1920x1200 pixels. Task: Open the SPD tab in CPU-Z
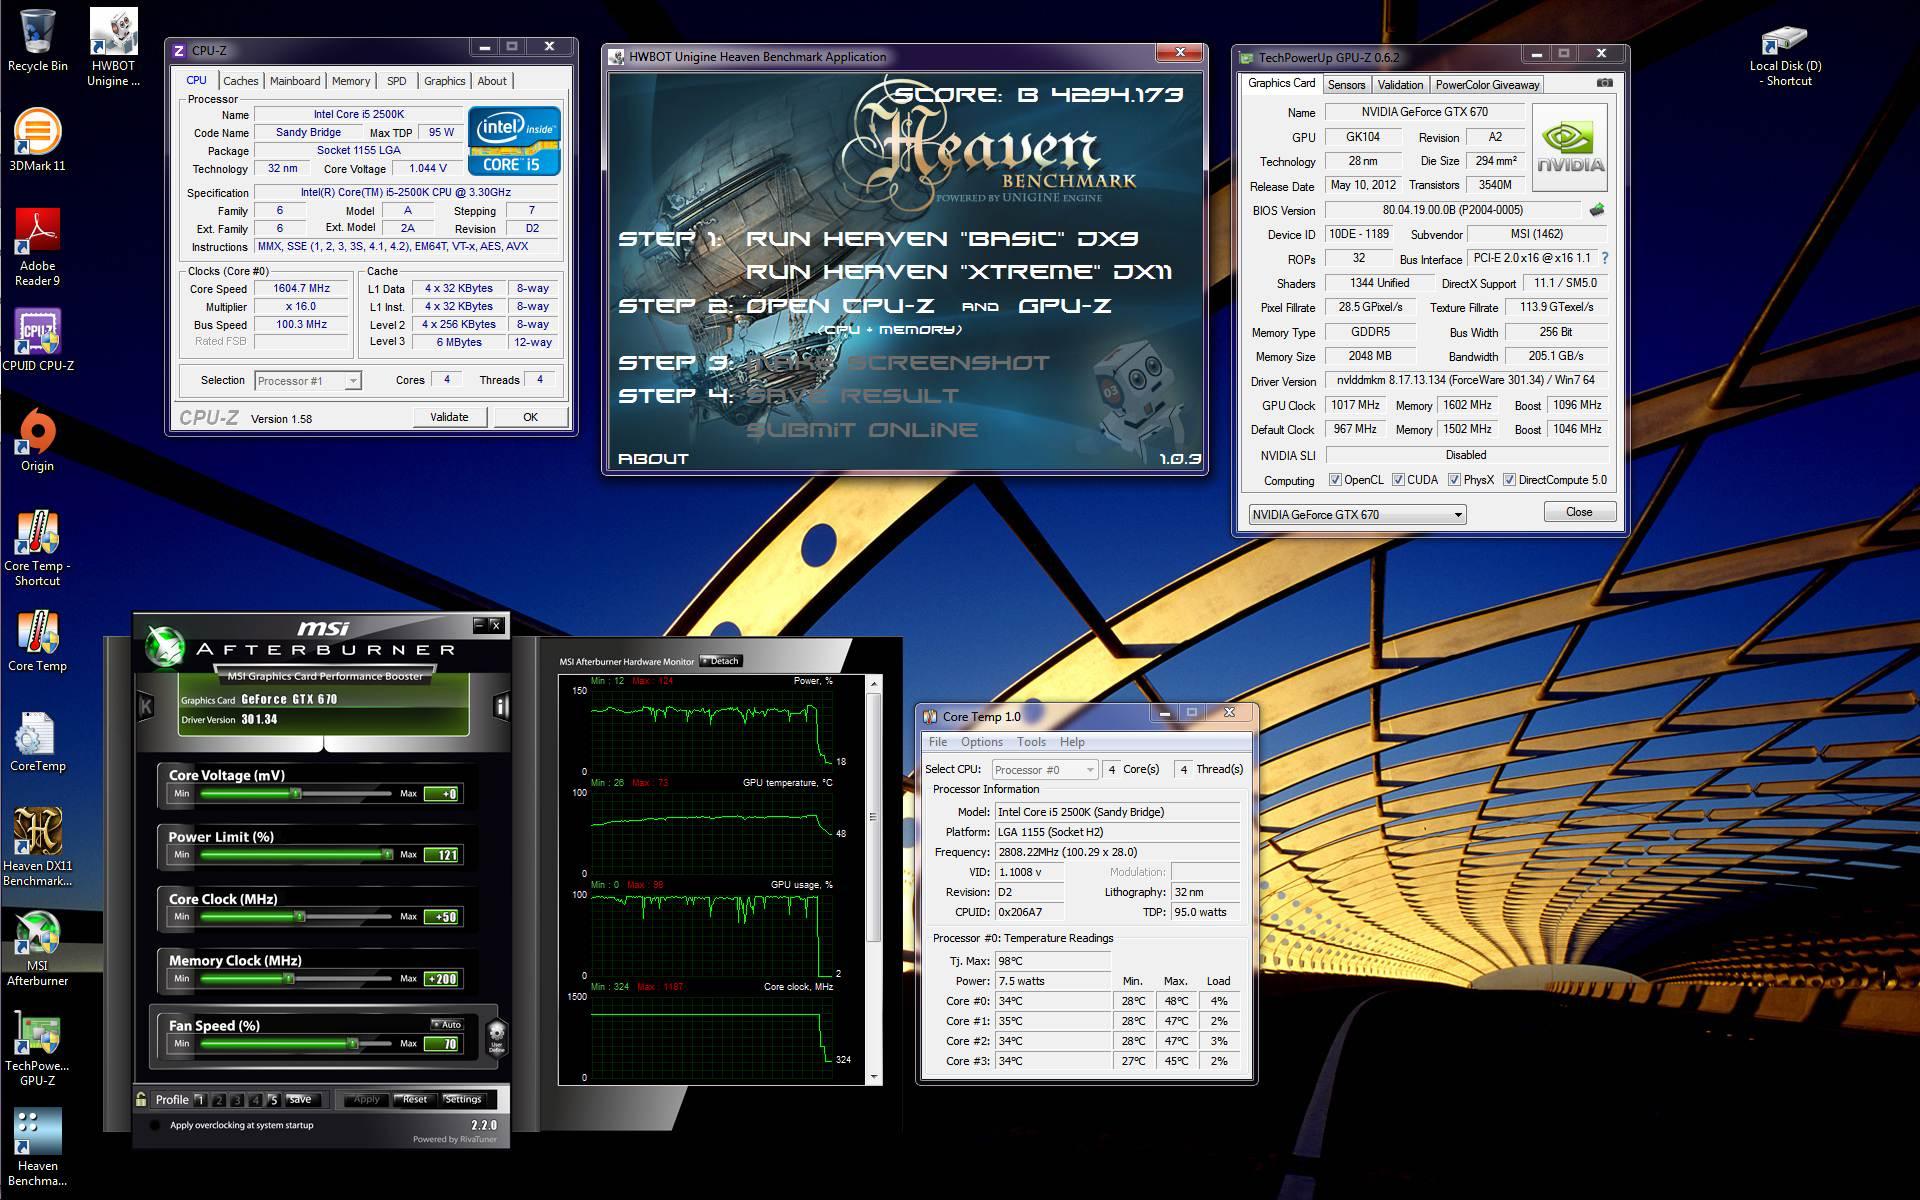397,81
